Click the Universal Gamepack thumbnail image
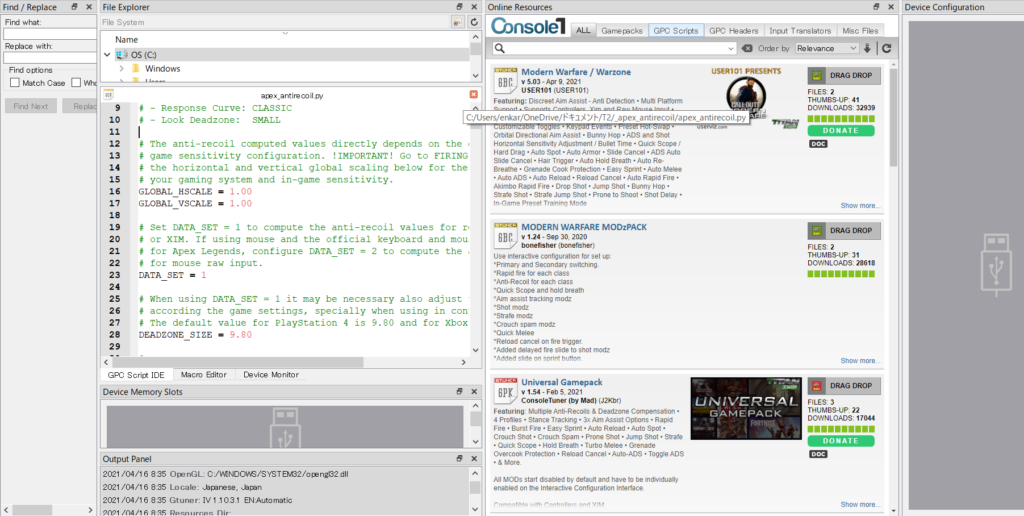The height and width of the screenshot is (516, 1024). click(745, 408)
